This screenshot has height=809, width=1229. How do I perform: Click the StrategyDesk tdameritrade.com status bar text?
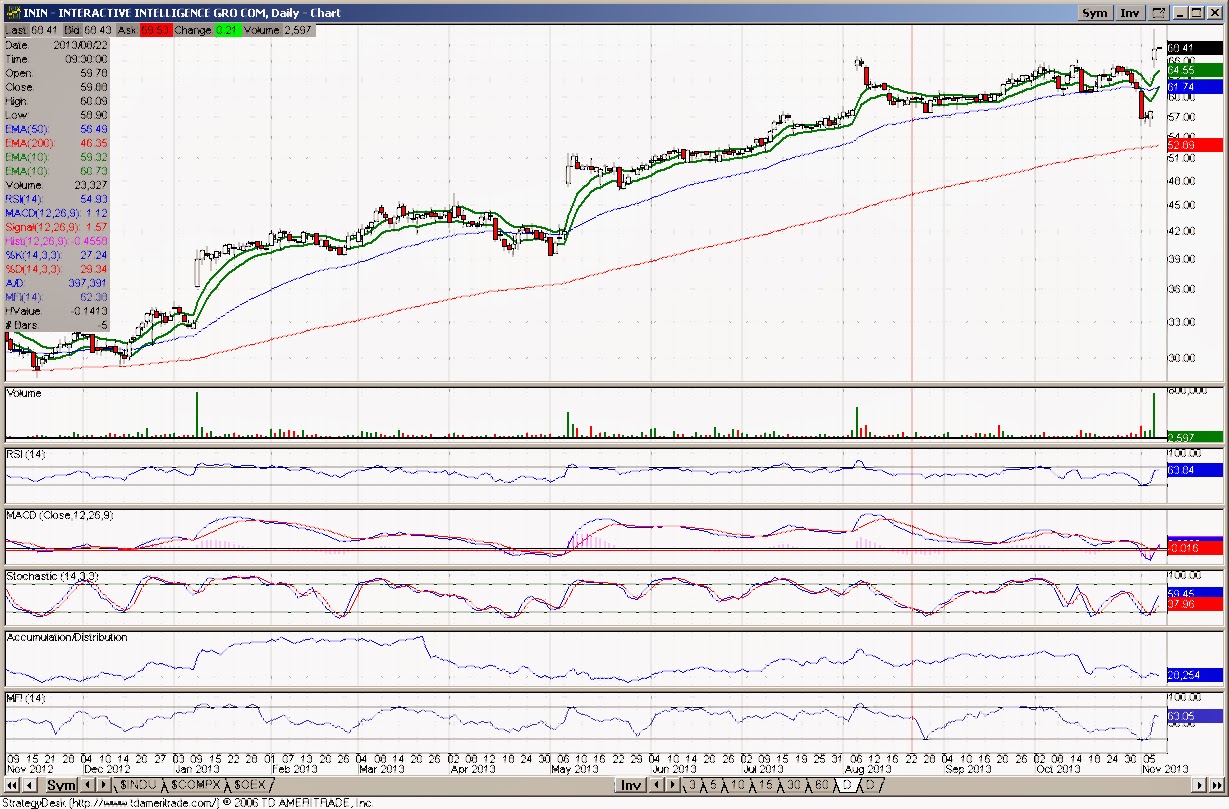click(x=186, y=803)
